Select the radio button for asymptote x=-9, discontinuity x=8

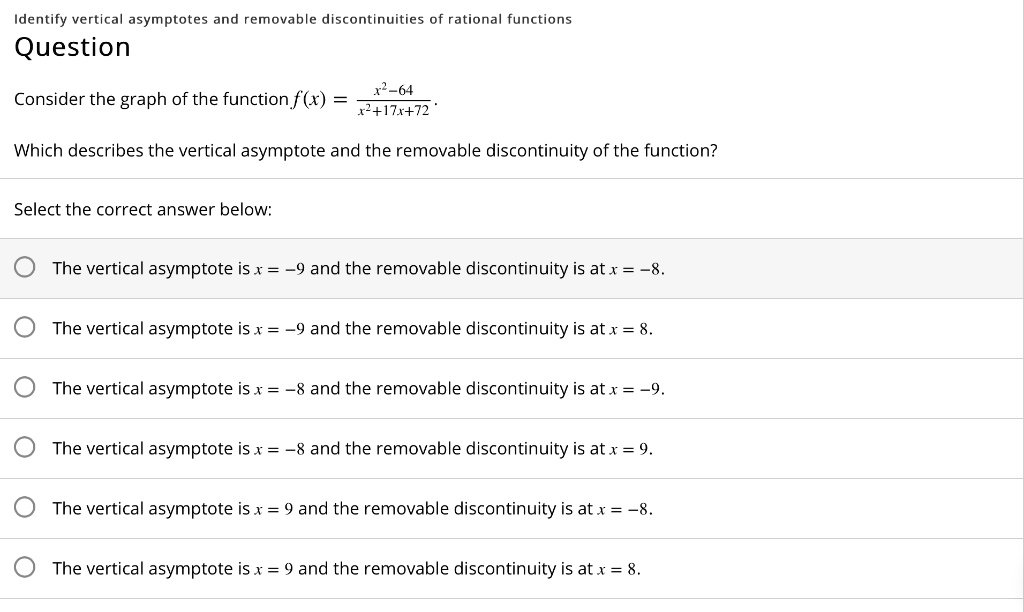click(x=24, y=326)
